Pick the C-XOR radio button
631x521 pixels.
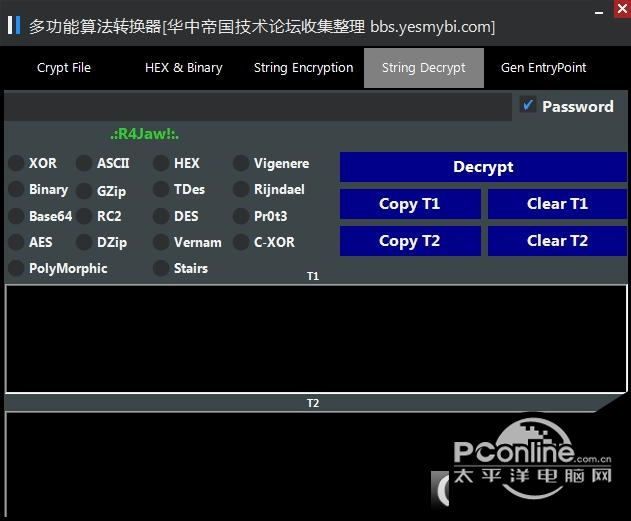(241, 242)
